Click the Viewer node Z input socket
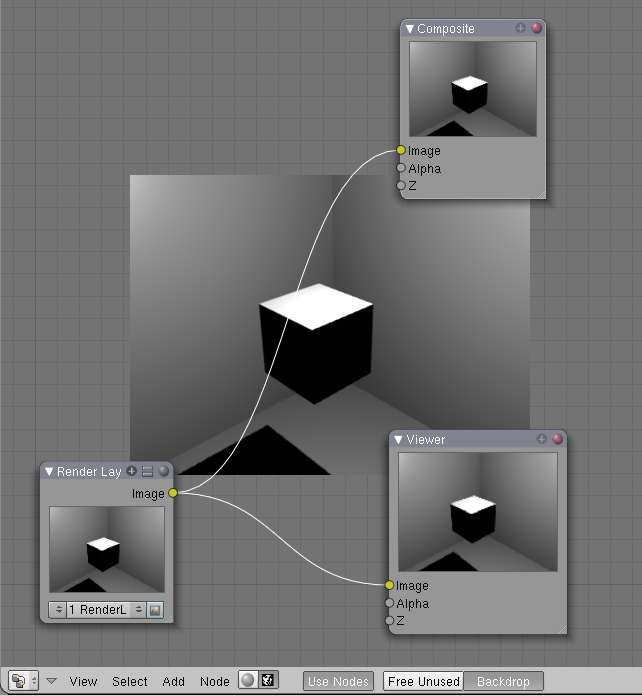 pos(389,620)
